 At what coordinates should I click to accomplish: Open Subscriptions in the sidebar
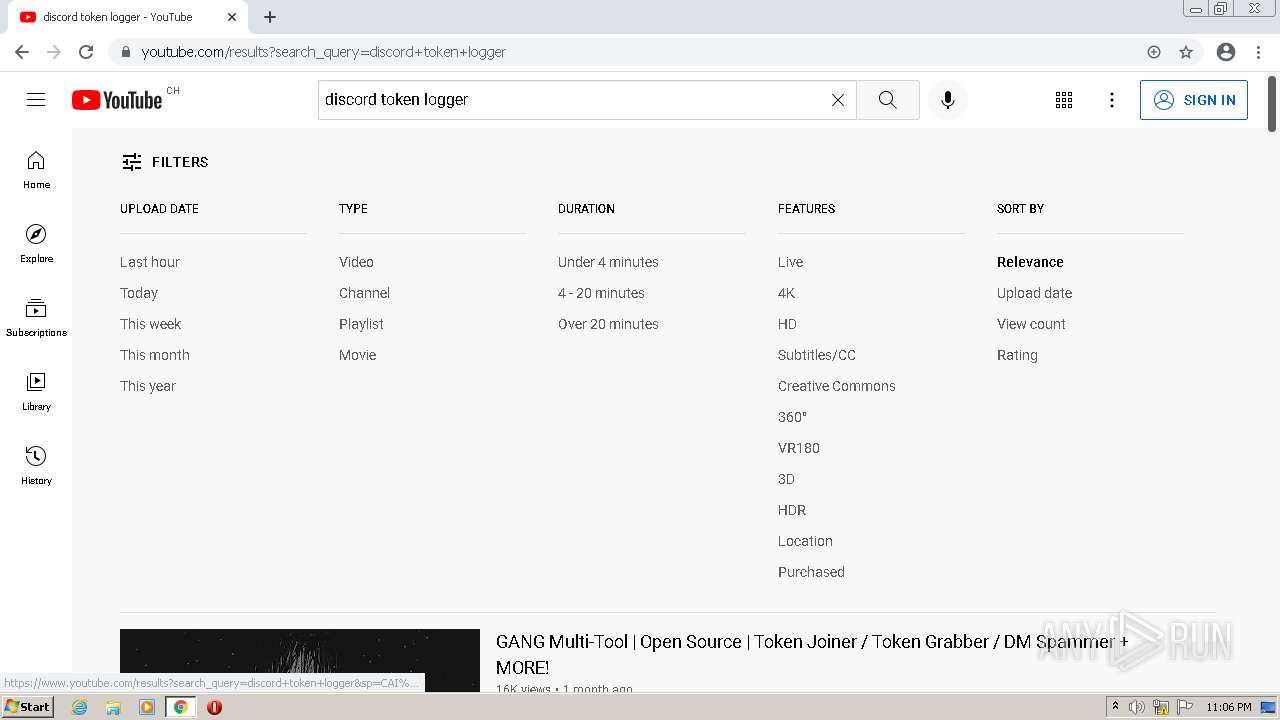[36, 317]
